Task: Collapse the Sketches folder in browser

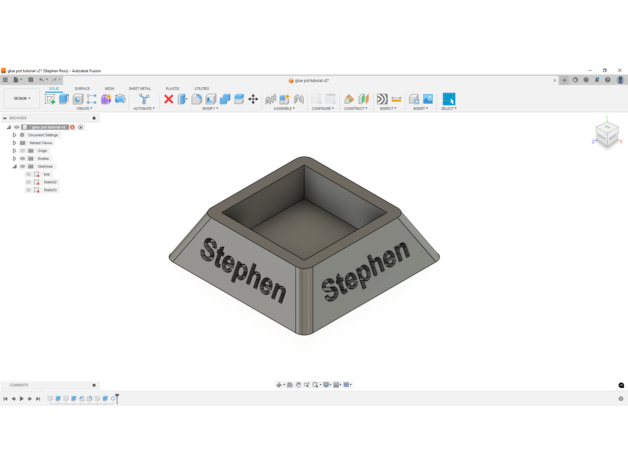Action: [15, 167]
